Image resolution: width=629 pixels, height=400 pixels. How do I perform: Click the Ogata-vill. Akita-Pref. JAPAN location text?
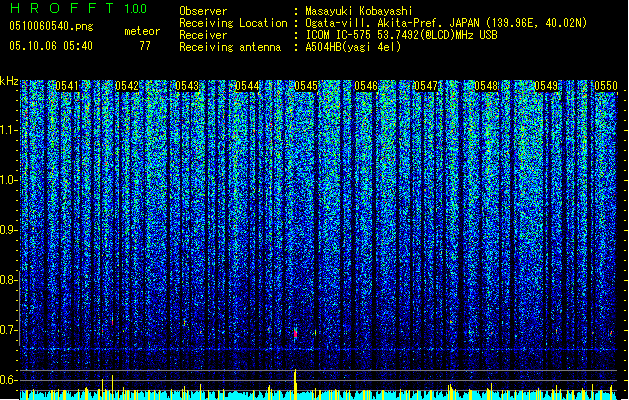point(446,23)
